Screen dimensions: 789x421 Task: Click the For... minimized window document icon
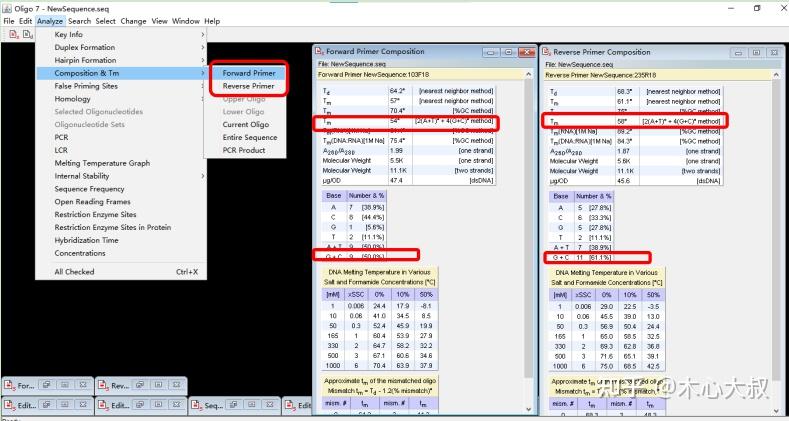(x=10, y=386)
